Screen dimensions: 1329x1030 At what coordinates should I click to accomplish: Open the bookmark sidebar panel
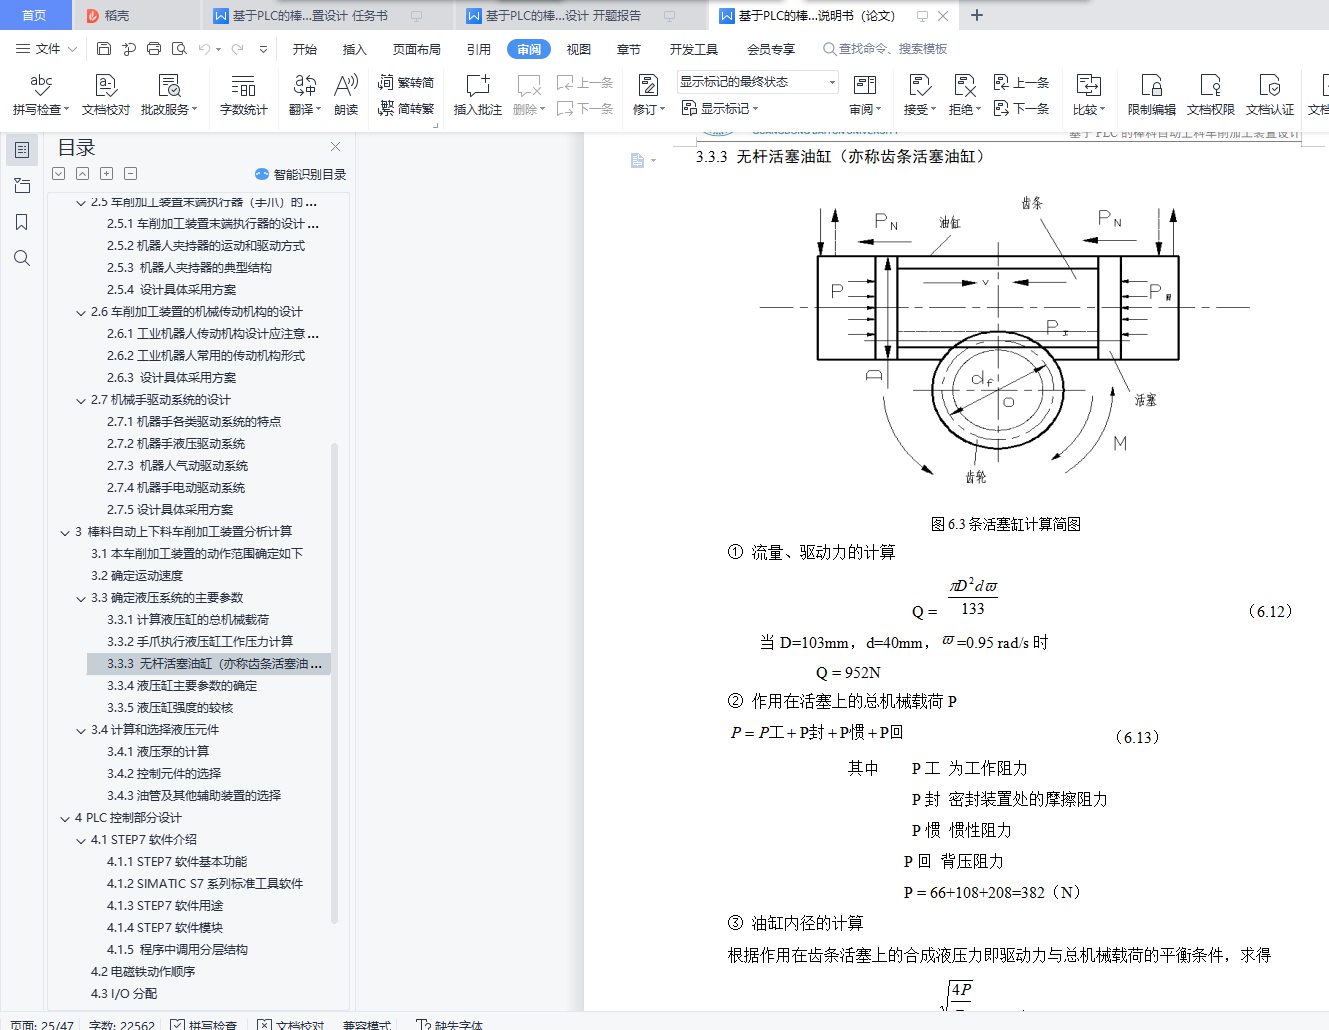tap(21, 222)
